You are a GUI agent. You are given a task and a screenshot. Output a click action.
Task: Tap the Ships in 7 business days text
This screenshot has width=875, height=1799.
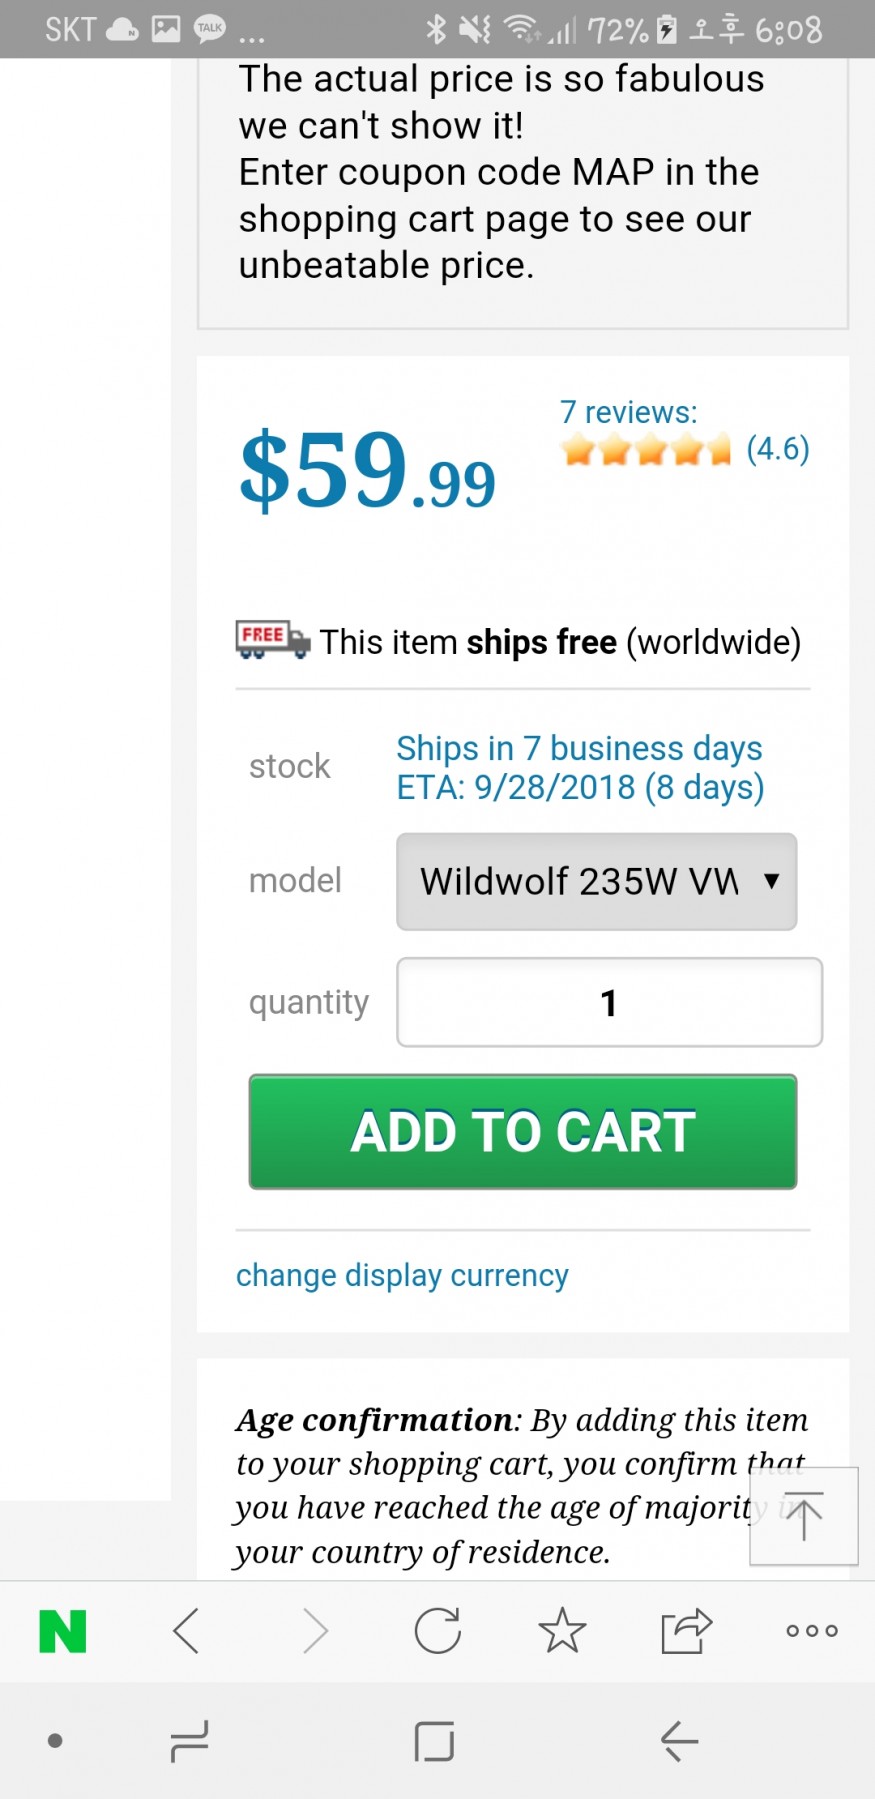[x=579, y=748]
